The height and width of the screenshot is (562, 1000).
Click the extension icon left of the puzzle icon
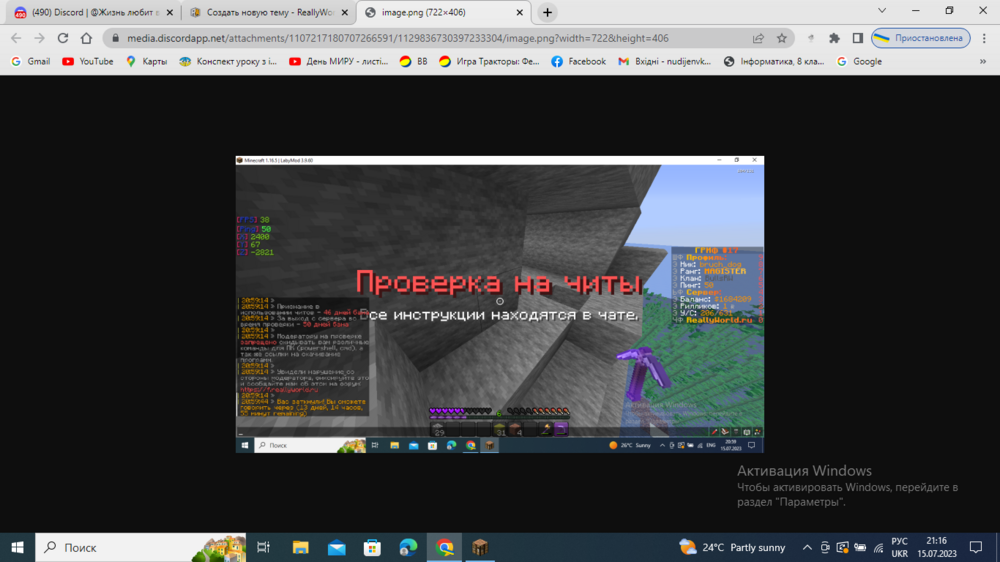pyautogui.click(x=811, y=38)
